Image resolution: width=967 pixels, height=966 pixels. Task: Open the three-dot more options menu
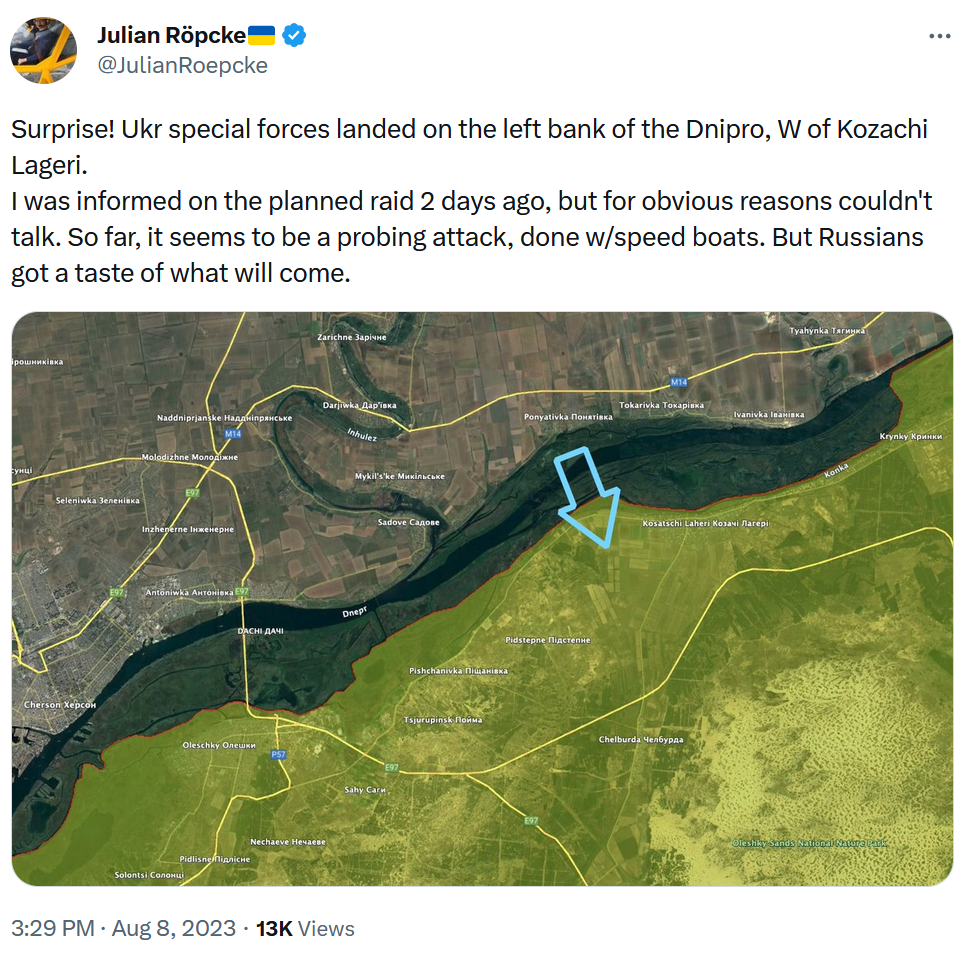pos(939,36)
